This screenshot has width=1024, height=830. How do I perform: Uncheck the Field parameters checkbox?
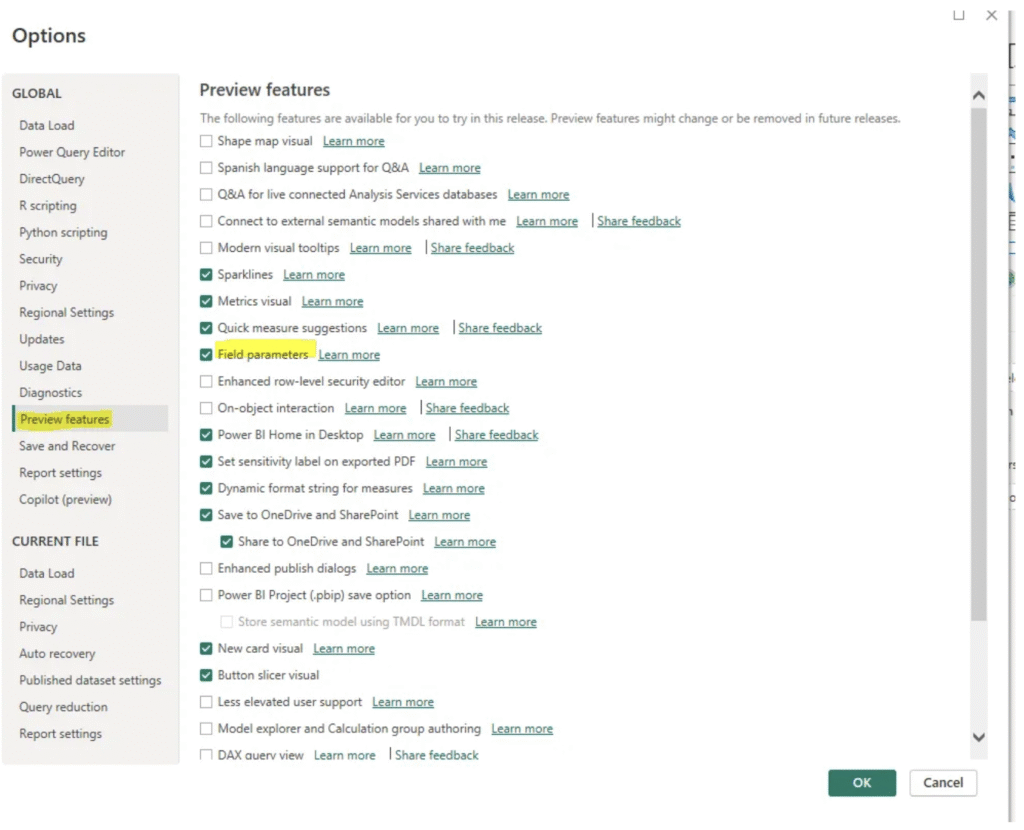206,355
